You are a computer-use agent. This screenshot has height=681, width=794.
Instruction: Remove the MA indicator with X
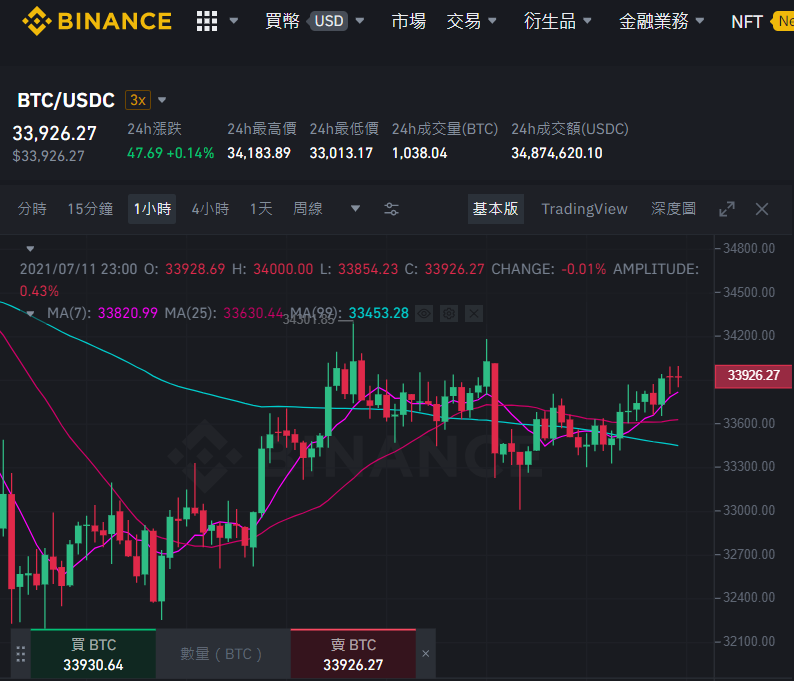pos(473,314)
